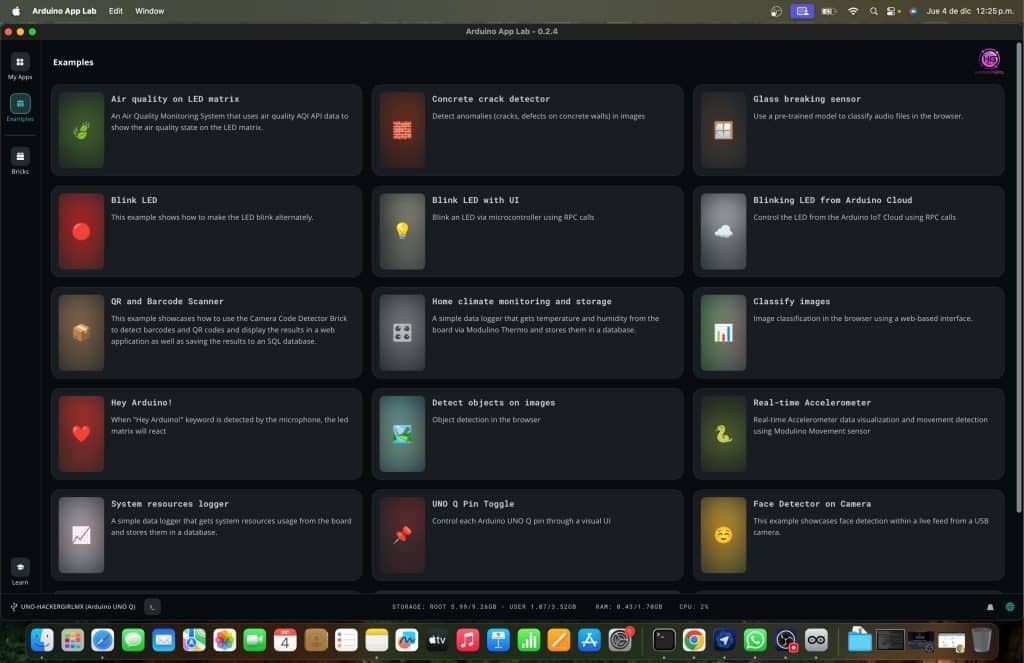Open the Window menu

[x=150, y=11]
